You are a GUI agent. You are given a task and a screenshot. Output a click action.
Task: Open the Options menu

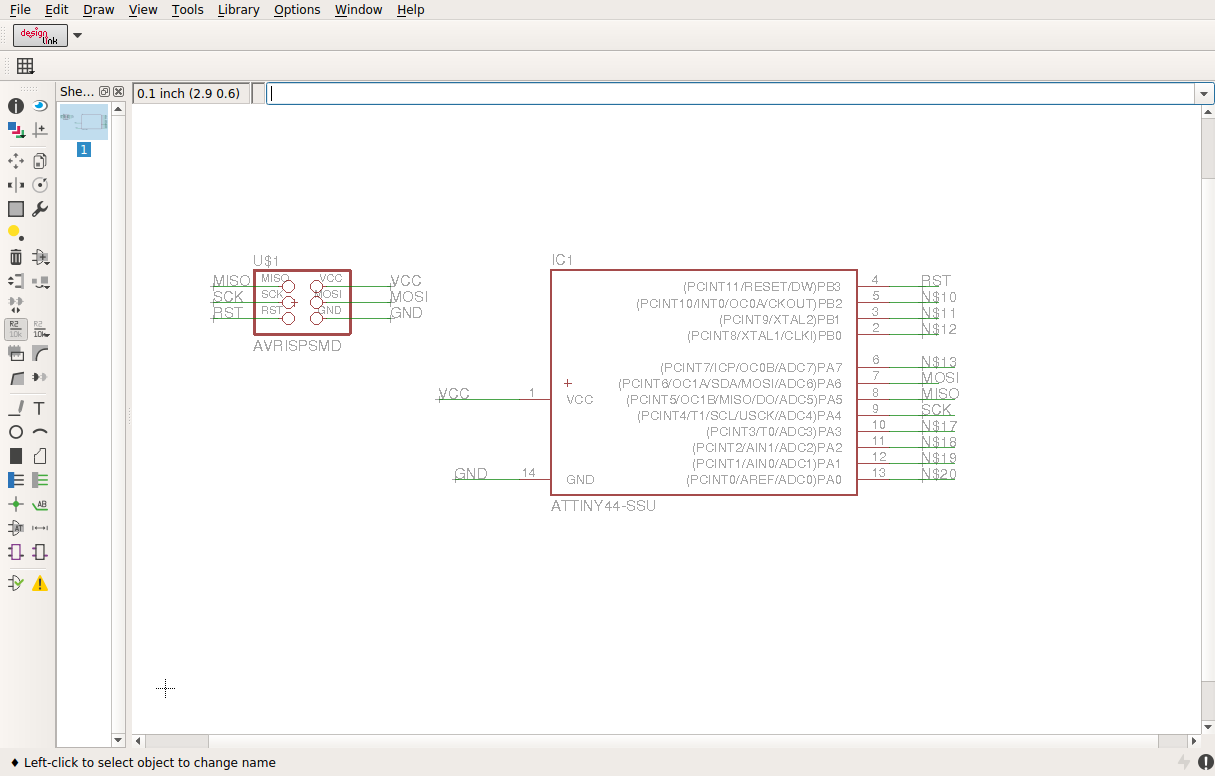pos(297,9)
